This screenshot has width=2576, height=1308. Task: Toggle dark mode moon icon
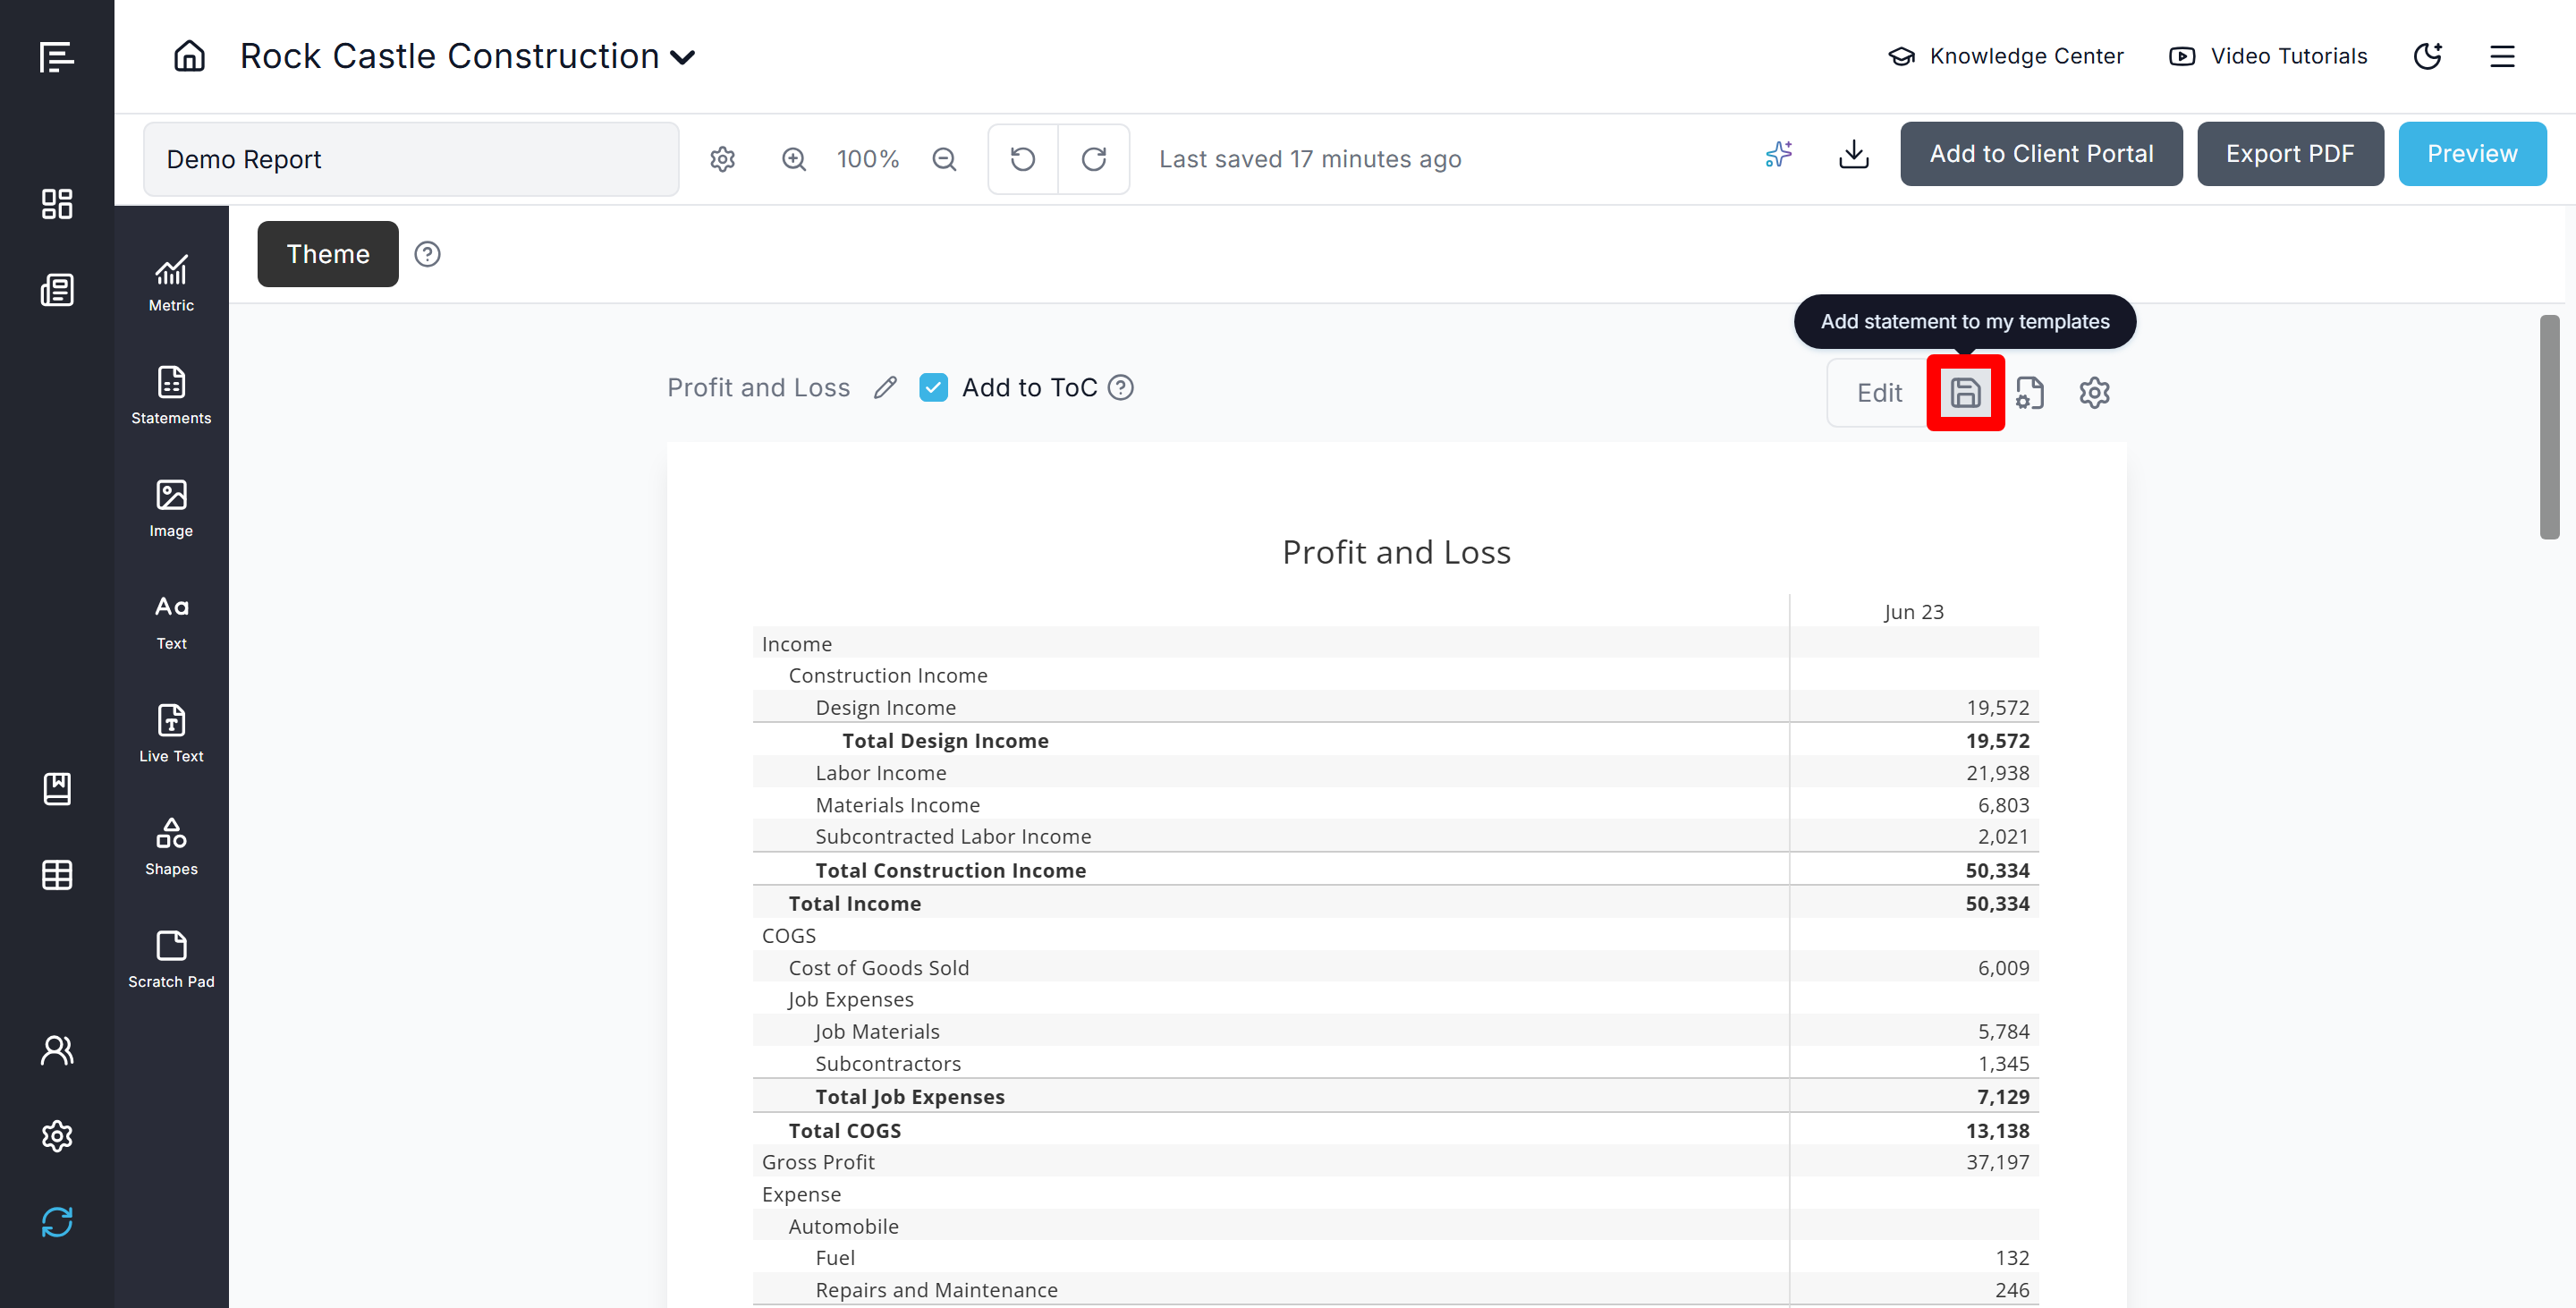(2427, 56)
